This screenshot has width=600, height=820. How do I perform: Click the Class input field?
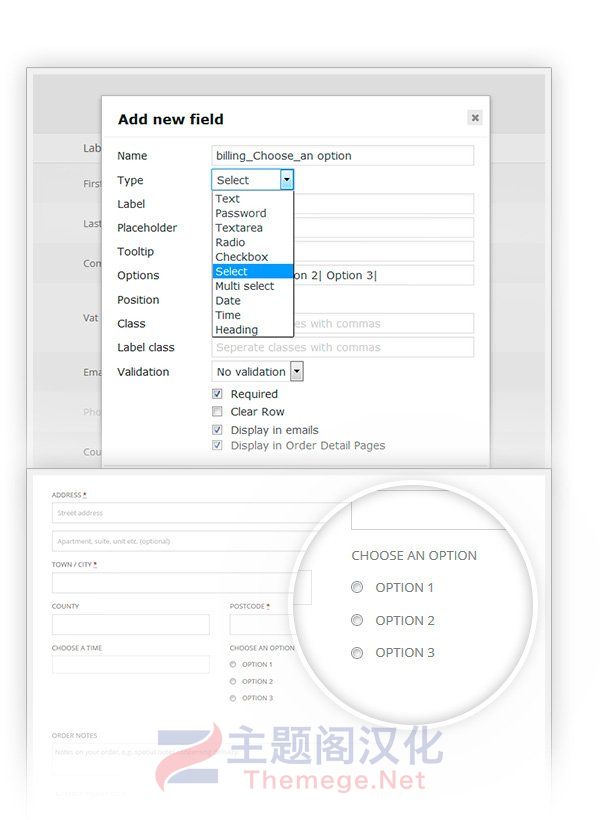click(x=383, y=324)
